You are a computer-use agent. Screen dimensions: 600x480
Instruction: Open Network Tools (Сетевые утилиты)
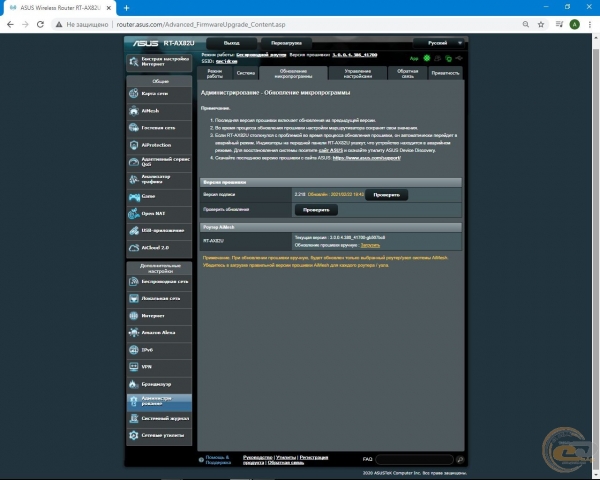coord(159,436)
